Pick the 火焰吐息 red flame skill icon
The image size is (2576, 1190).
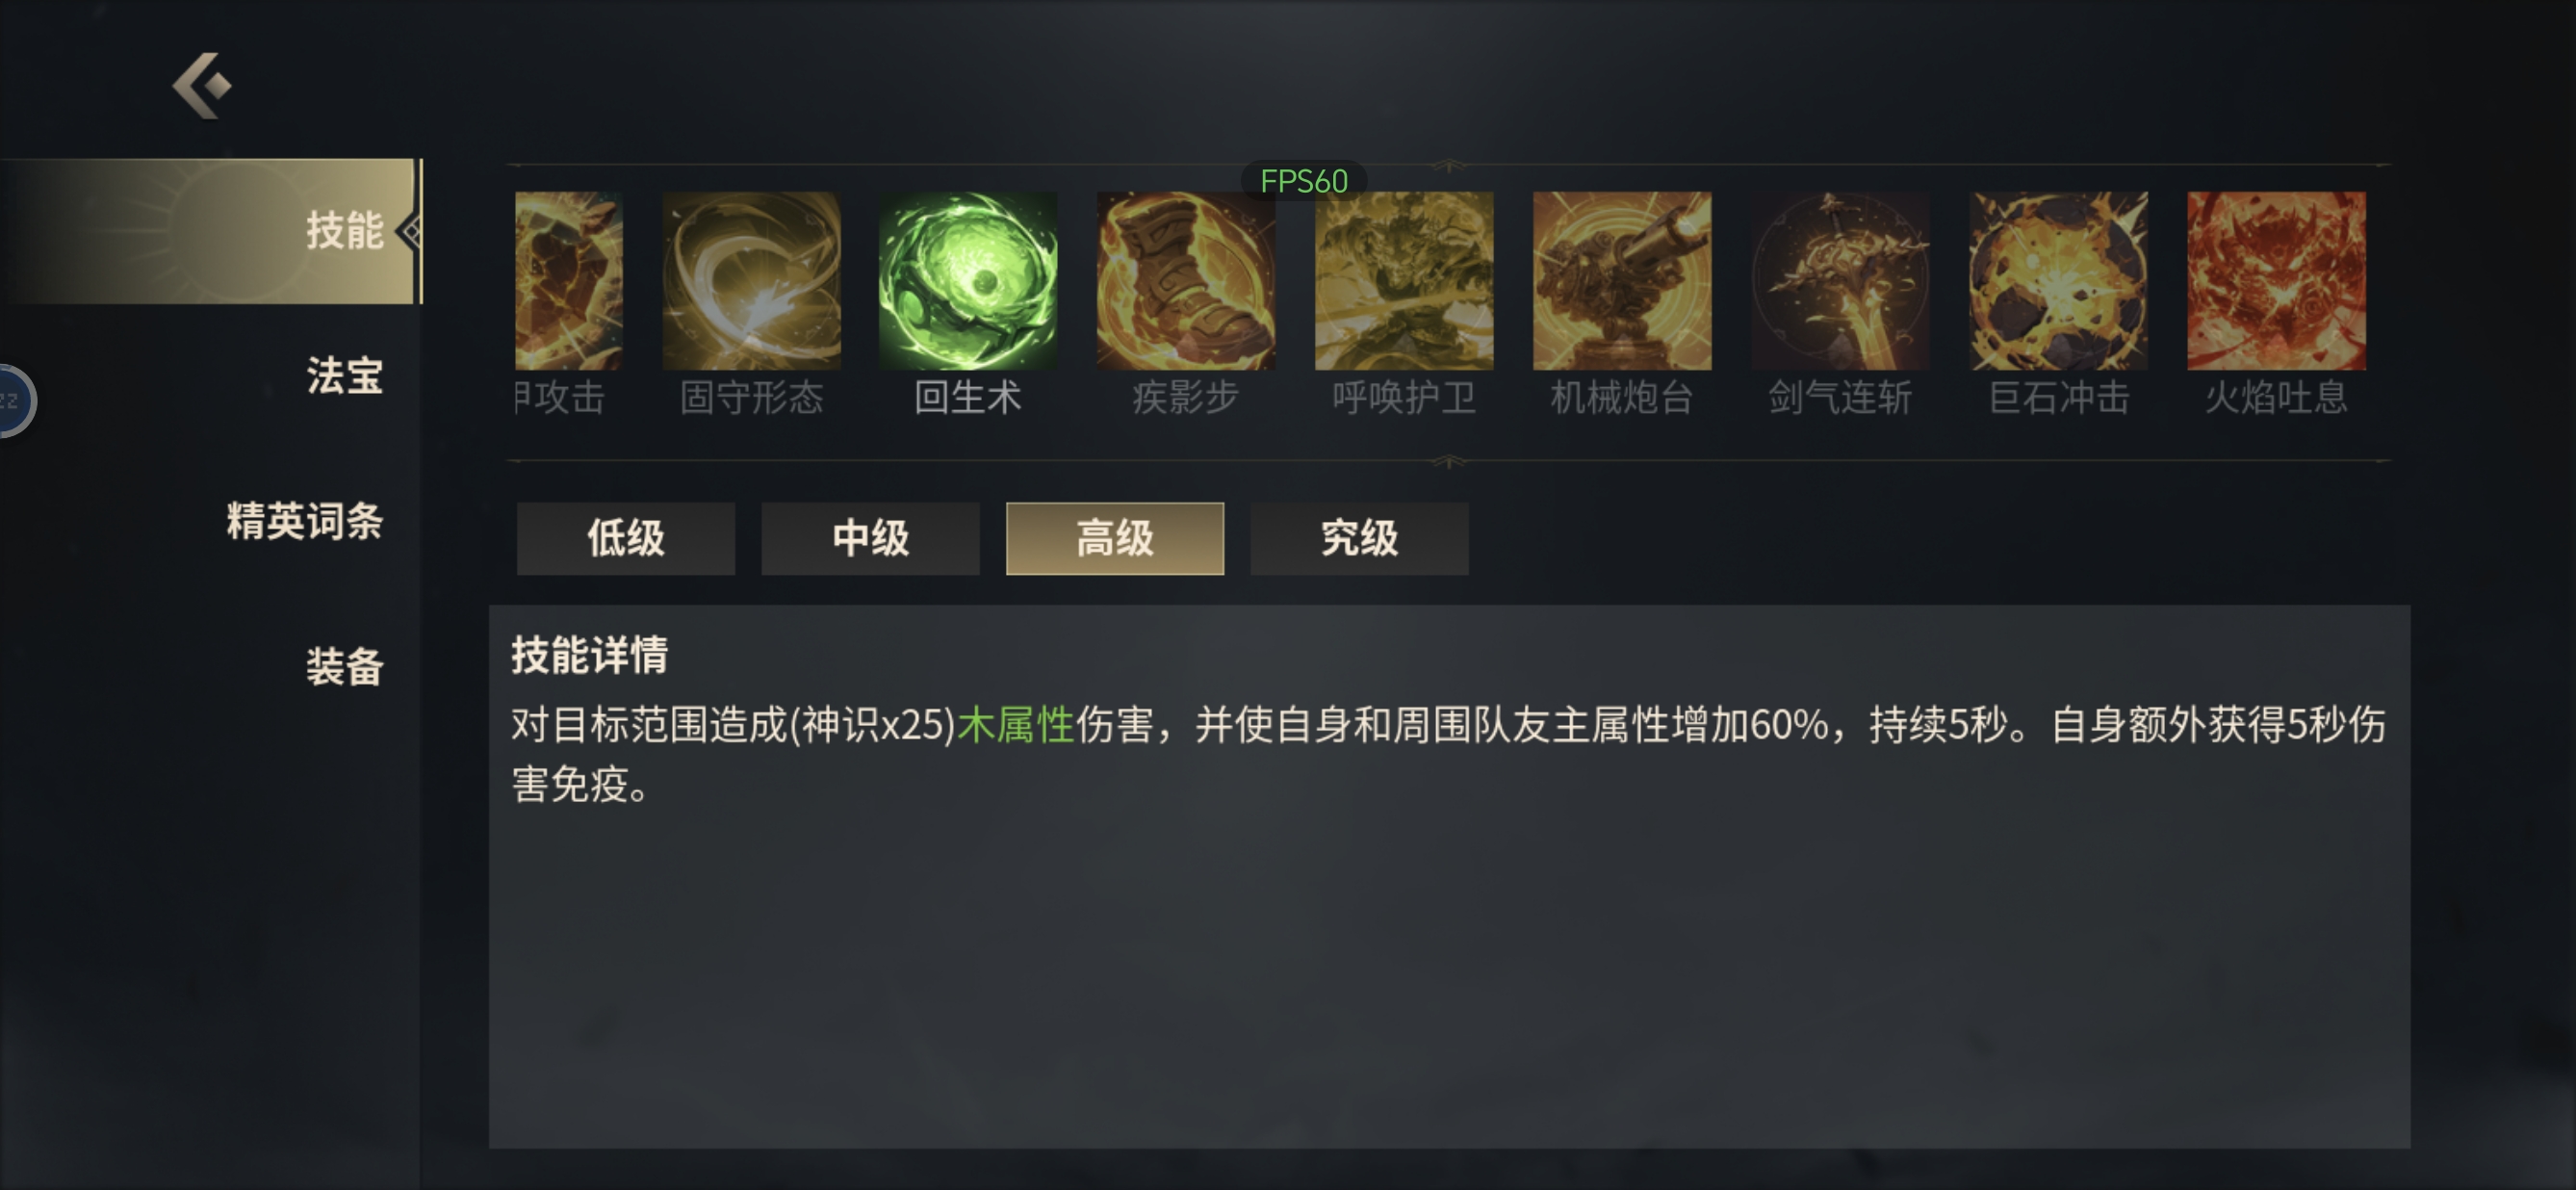(2276, 281)
